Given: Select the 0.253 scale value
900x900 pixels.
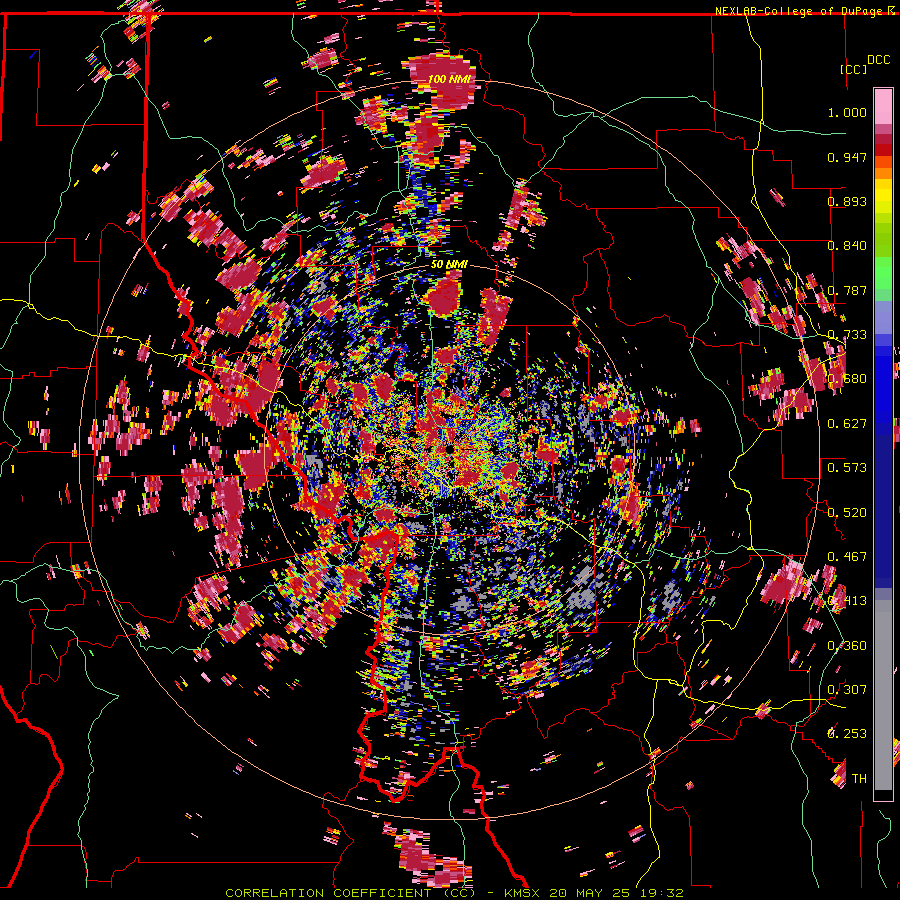Looking at the screenshot, I should coord(847,734).
